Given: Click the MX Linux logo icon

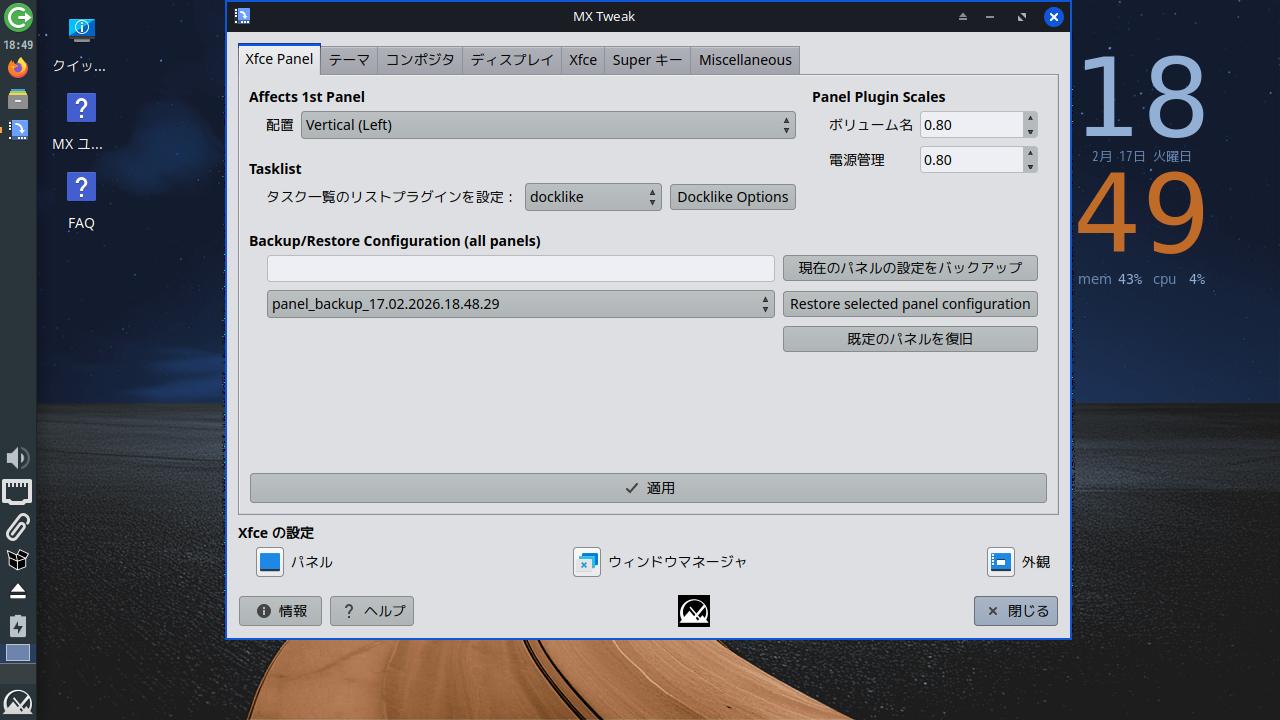Looking at the screenshot, I should click(x=693, y=611).
